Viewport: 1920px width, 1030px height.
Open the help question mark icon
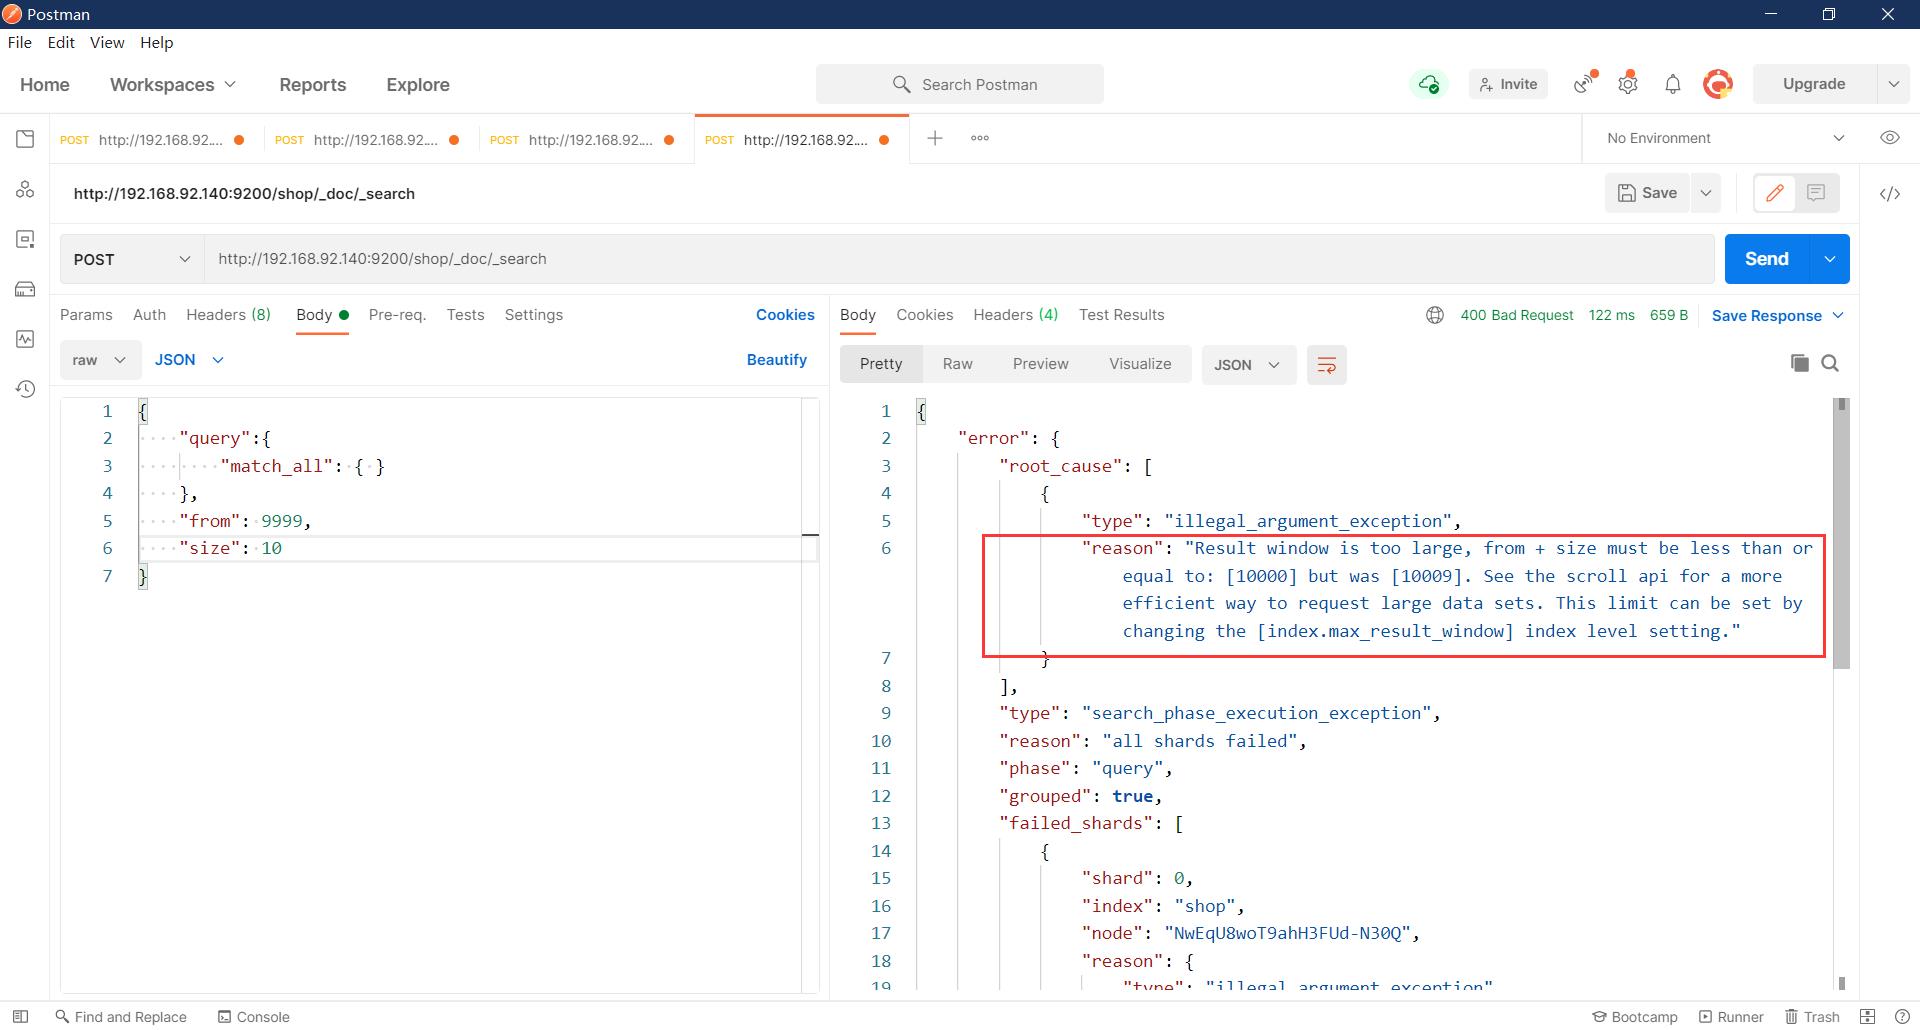tap(1902, 1016)
